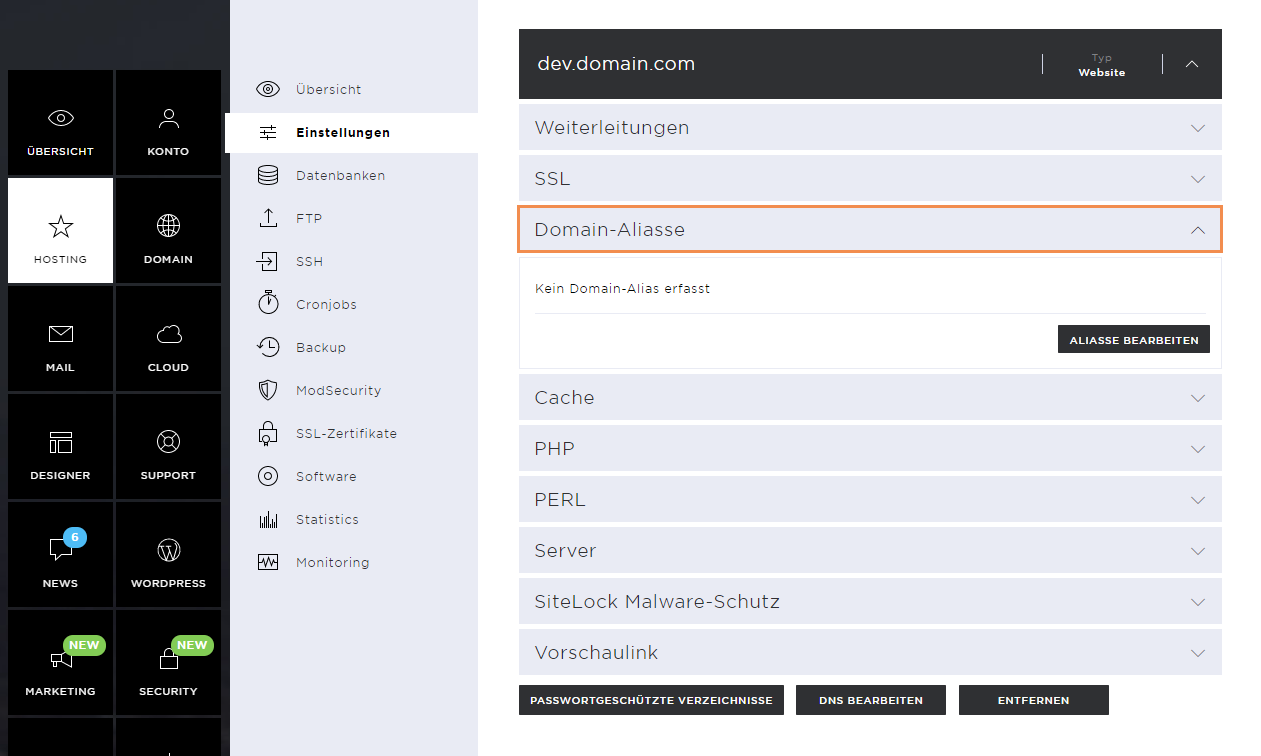This screenshot has width=1261, height=756.
Task: Click the Statistics bar-chart icon
Action: 268,519
